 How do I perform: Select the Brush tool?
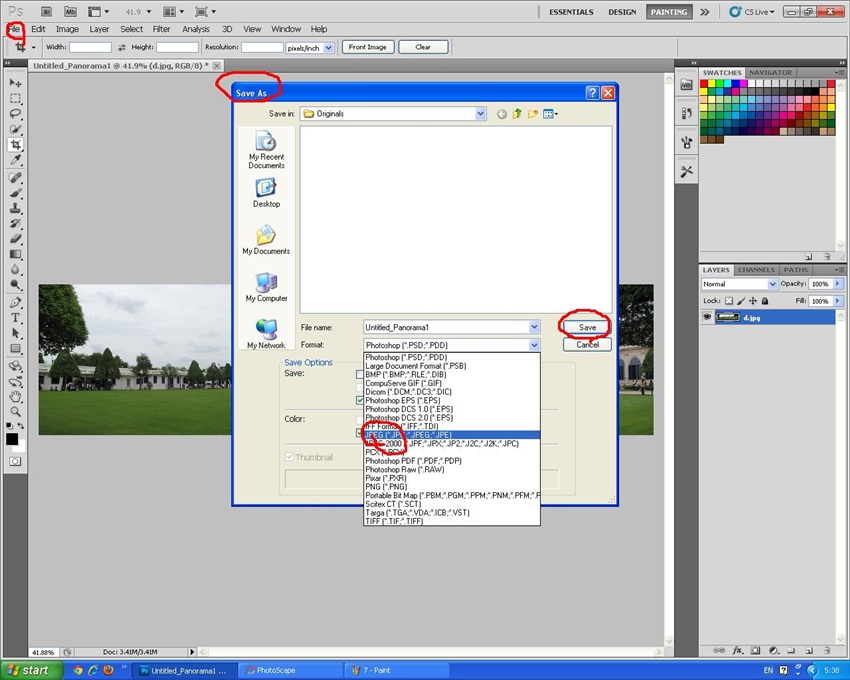point(15,193)
